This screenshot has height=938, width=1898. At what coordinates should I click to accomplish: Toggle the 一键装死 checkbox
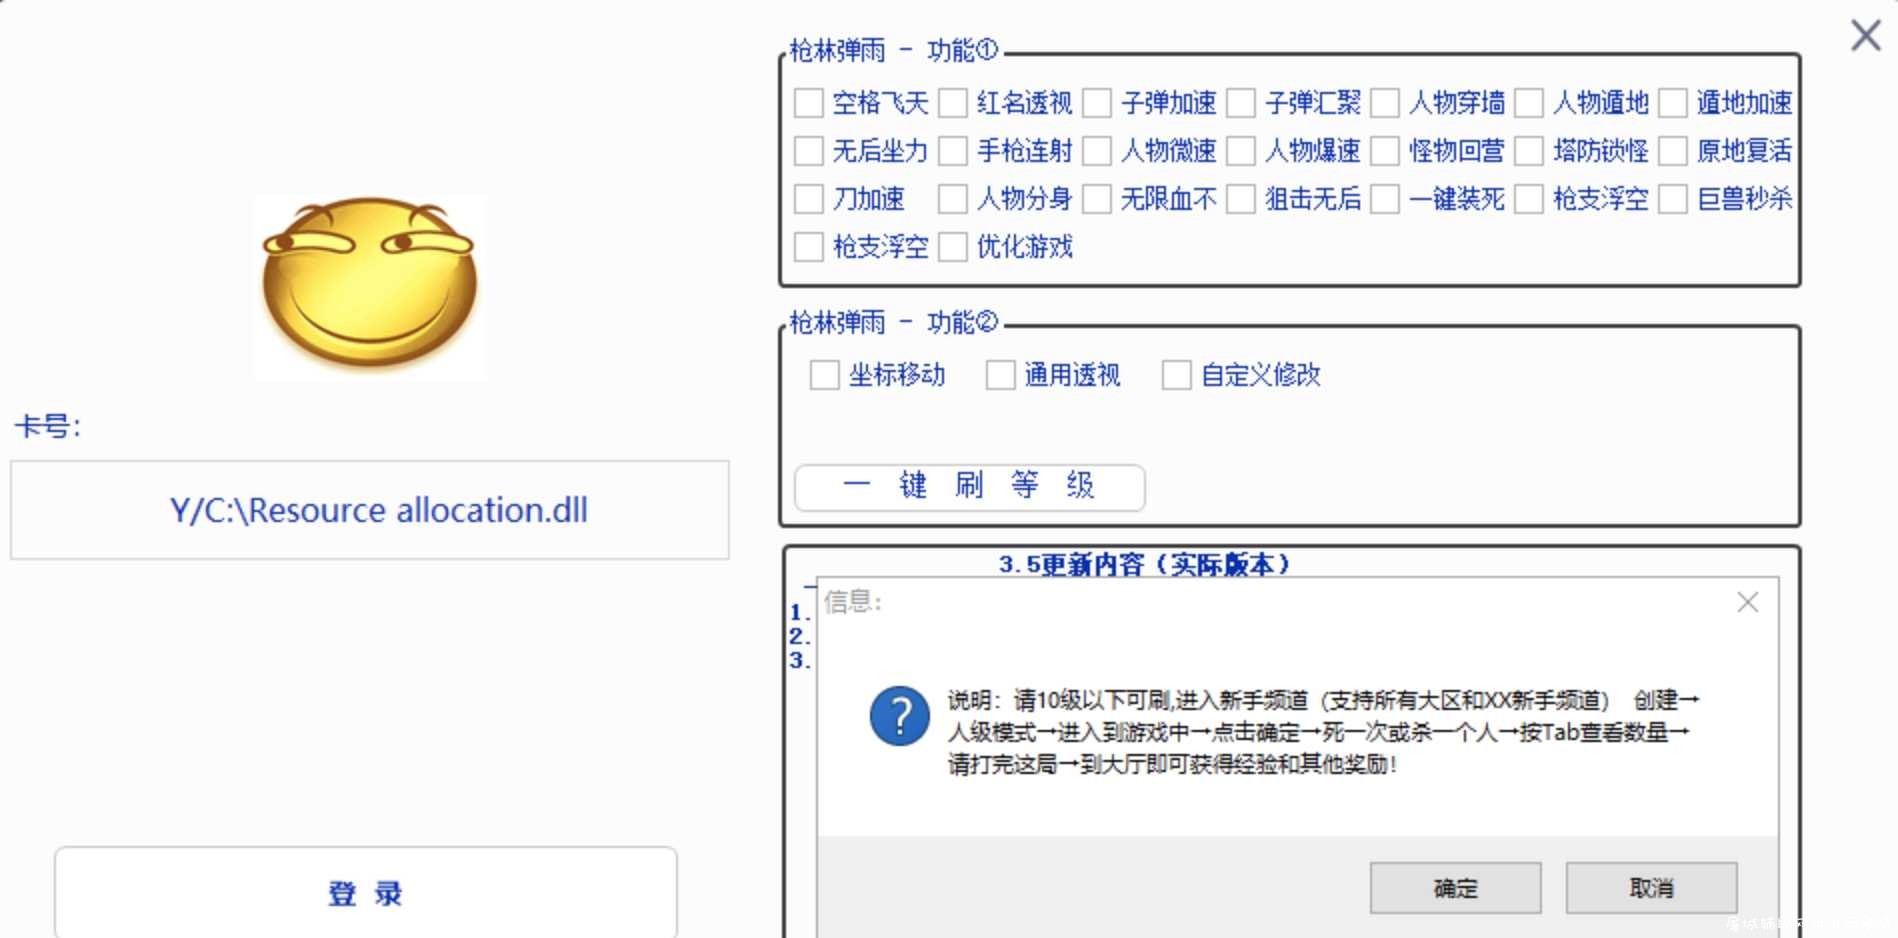click(1384, 199)
